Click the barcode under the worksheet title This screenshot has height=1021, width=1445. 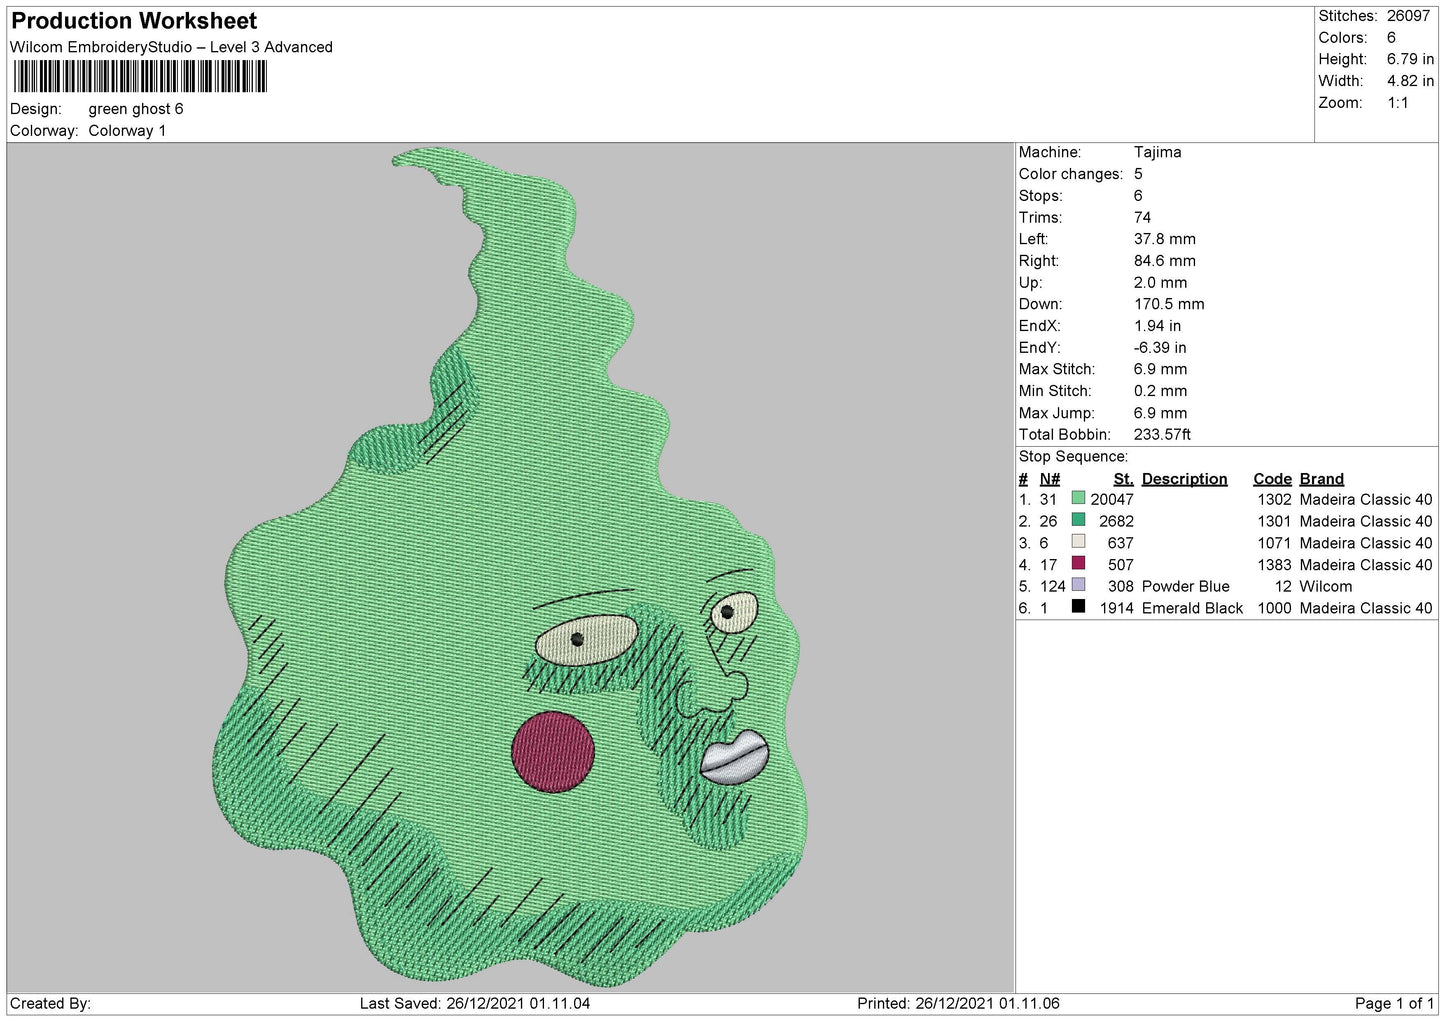[140, 77]
